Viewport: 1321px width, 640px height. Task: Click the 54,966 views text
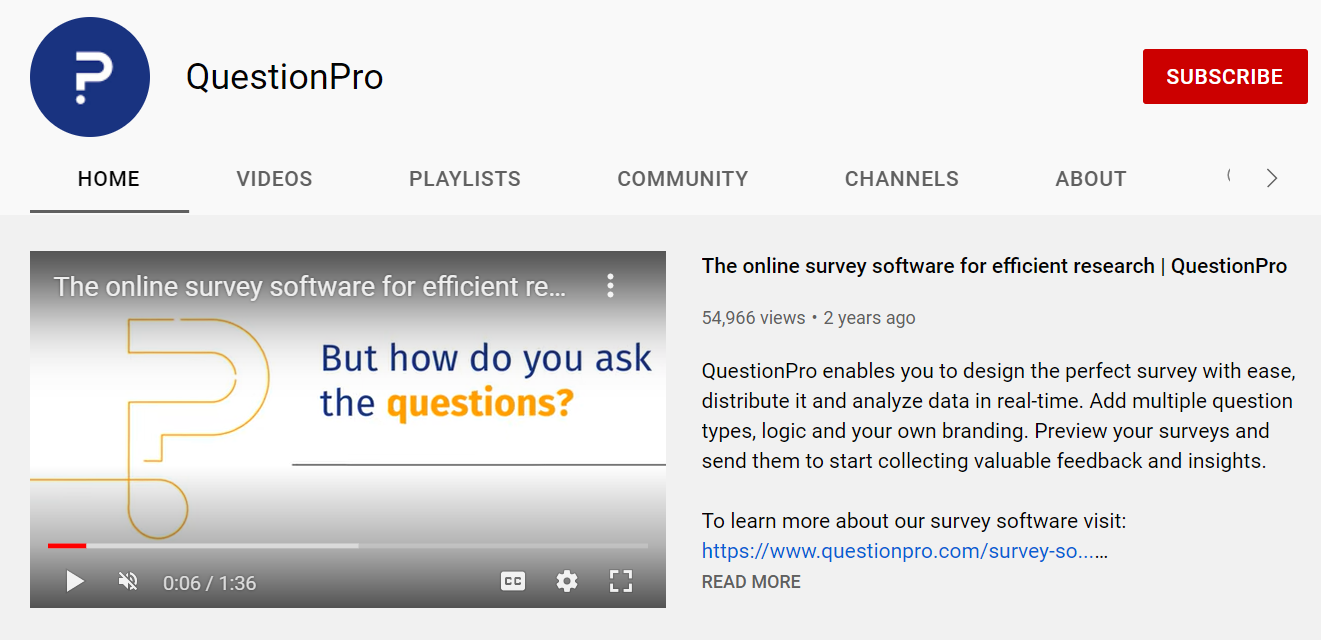[x=753, y=318]
